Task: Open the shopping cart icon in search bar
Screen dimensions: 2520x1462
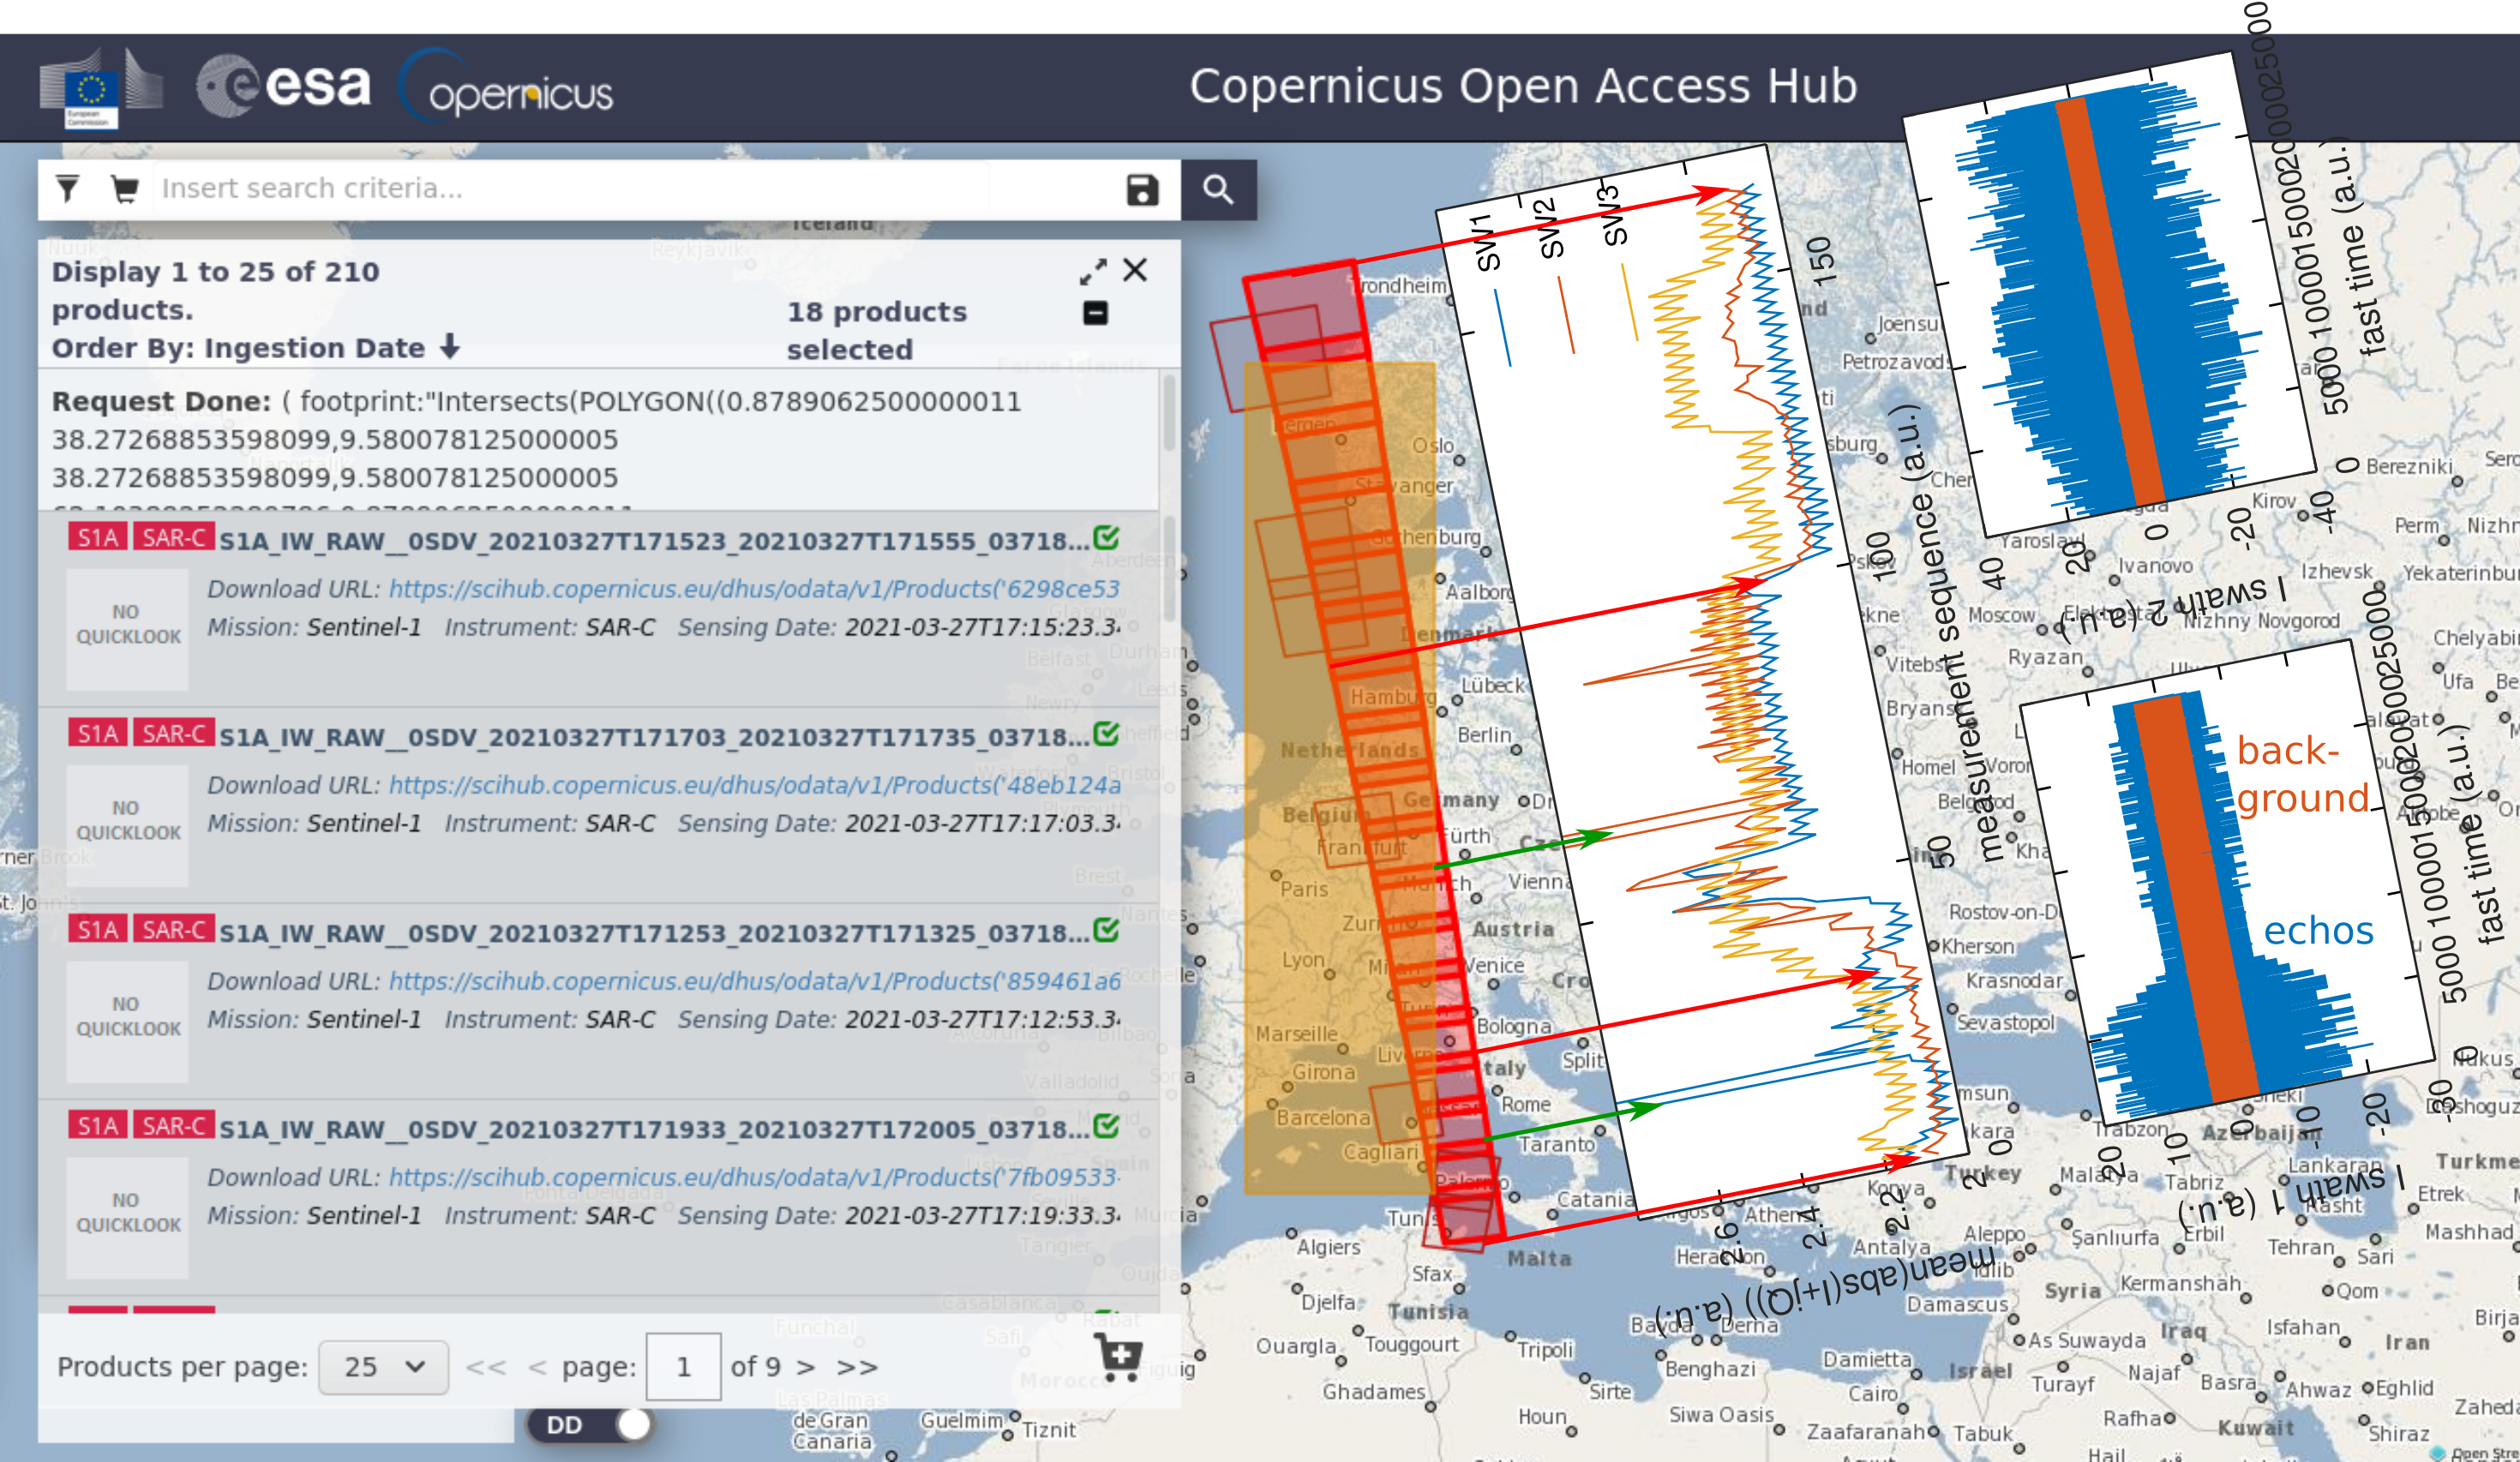Action: click(x=125, y=189)
